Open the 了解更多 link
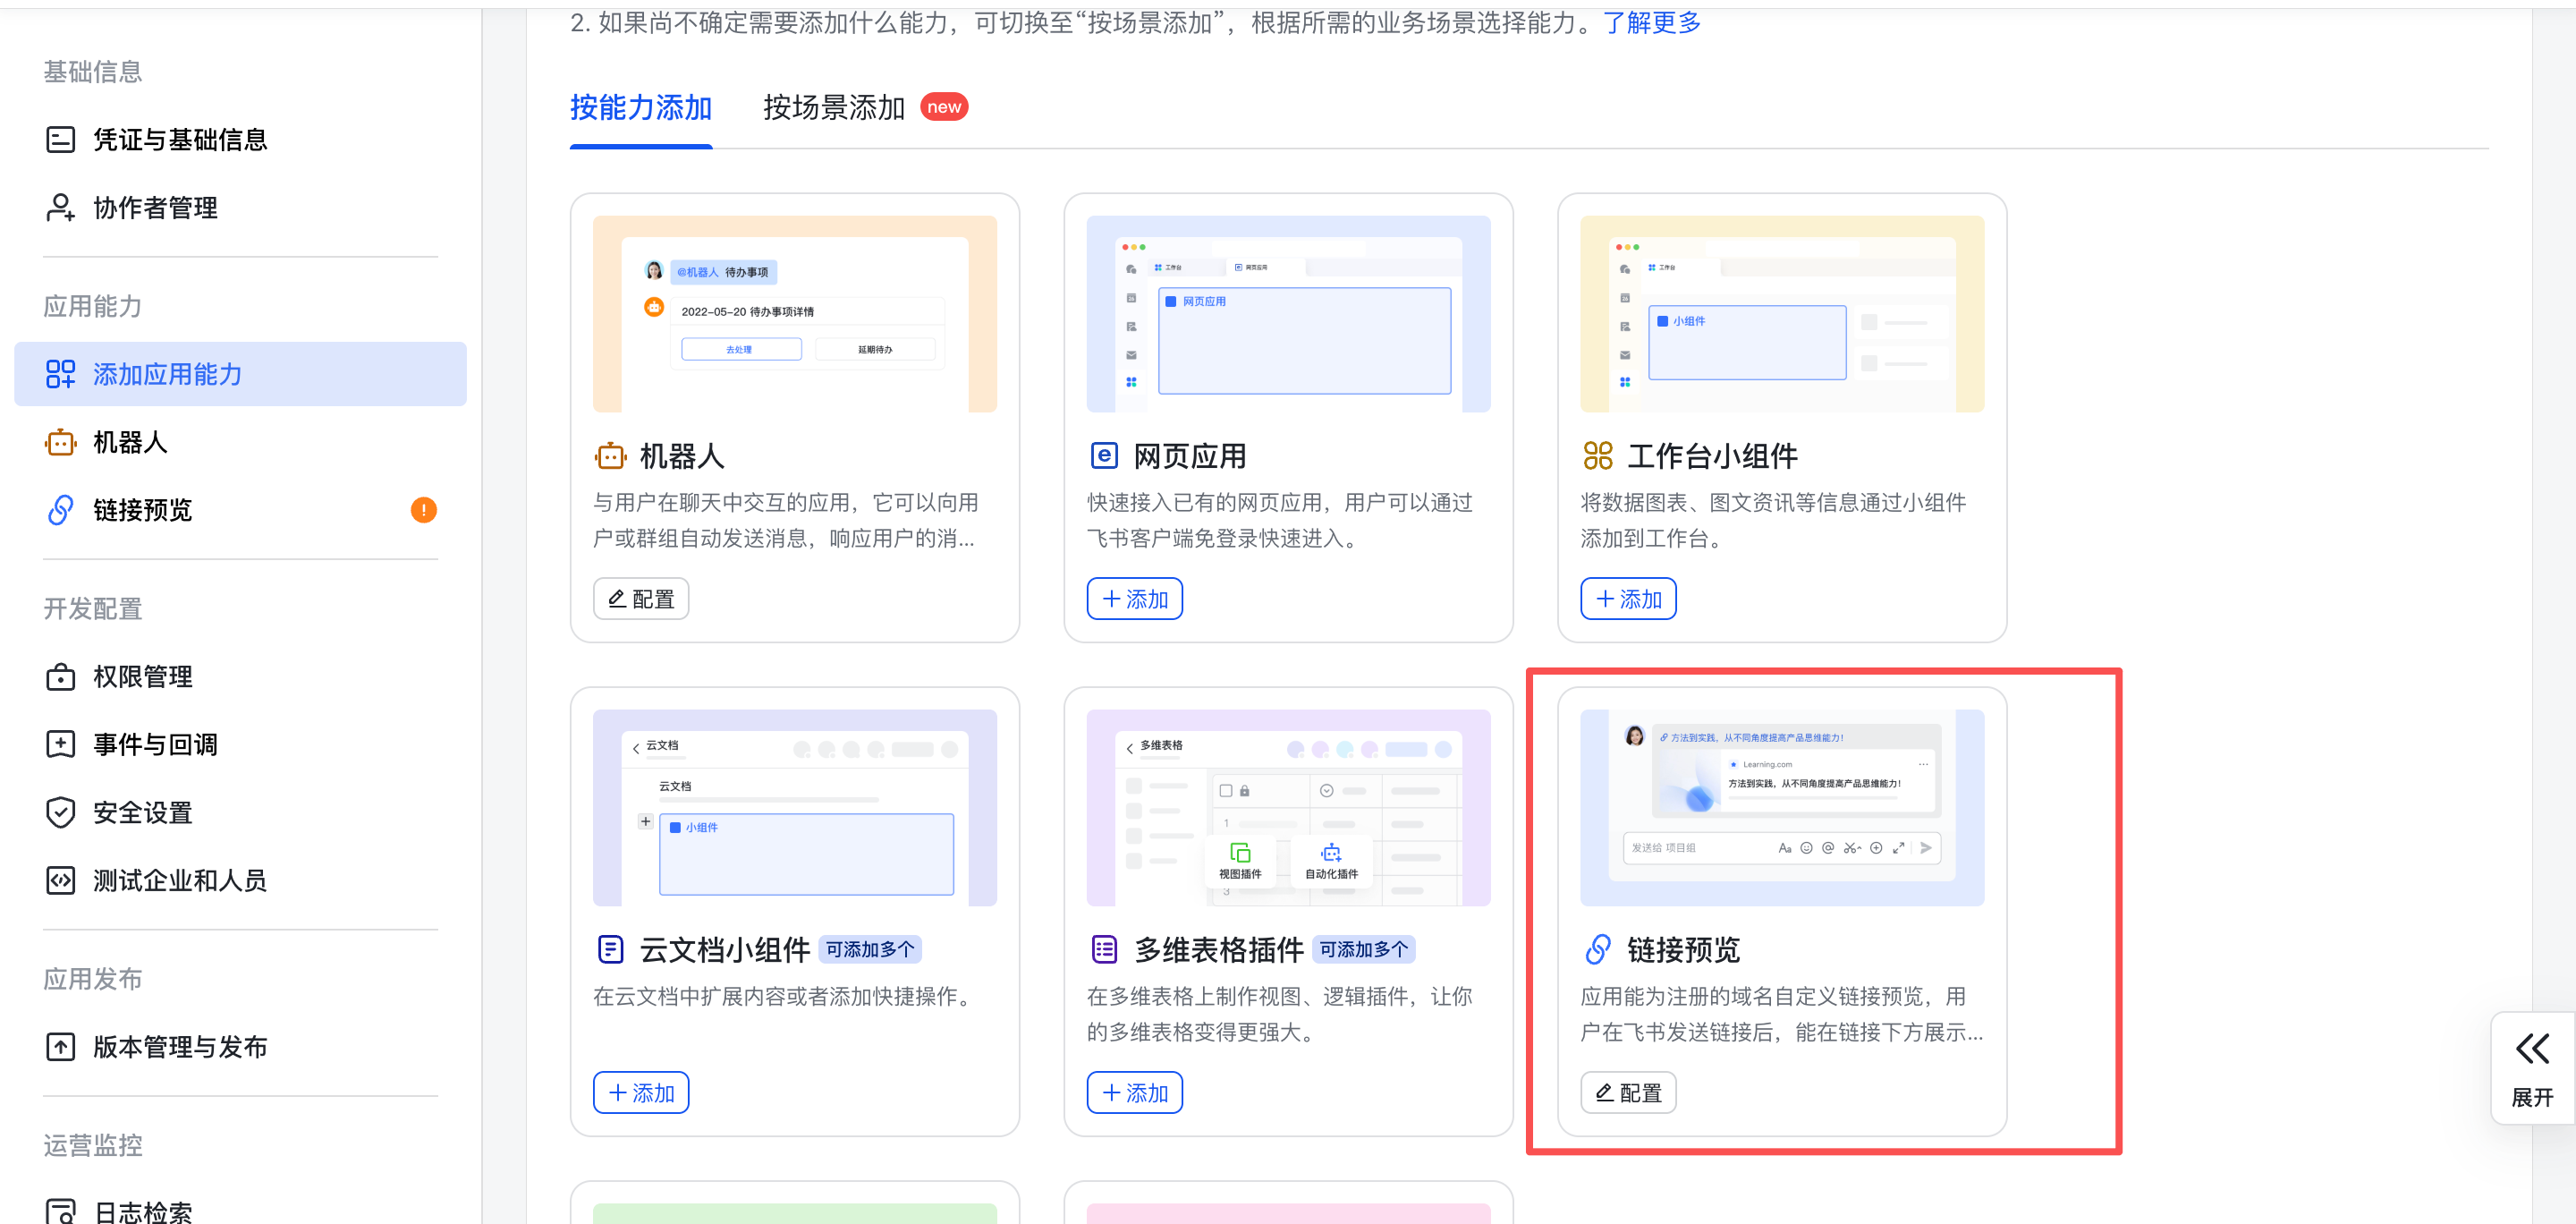The width and height of the screenshot is (2576, 1224). [x=1651, y=22]
